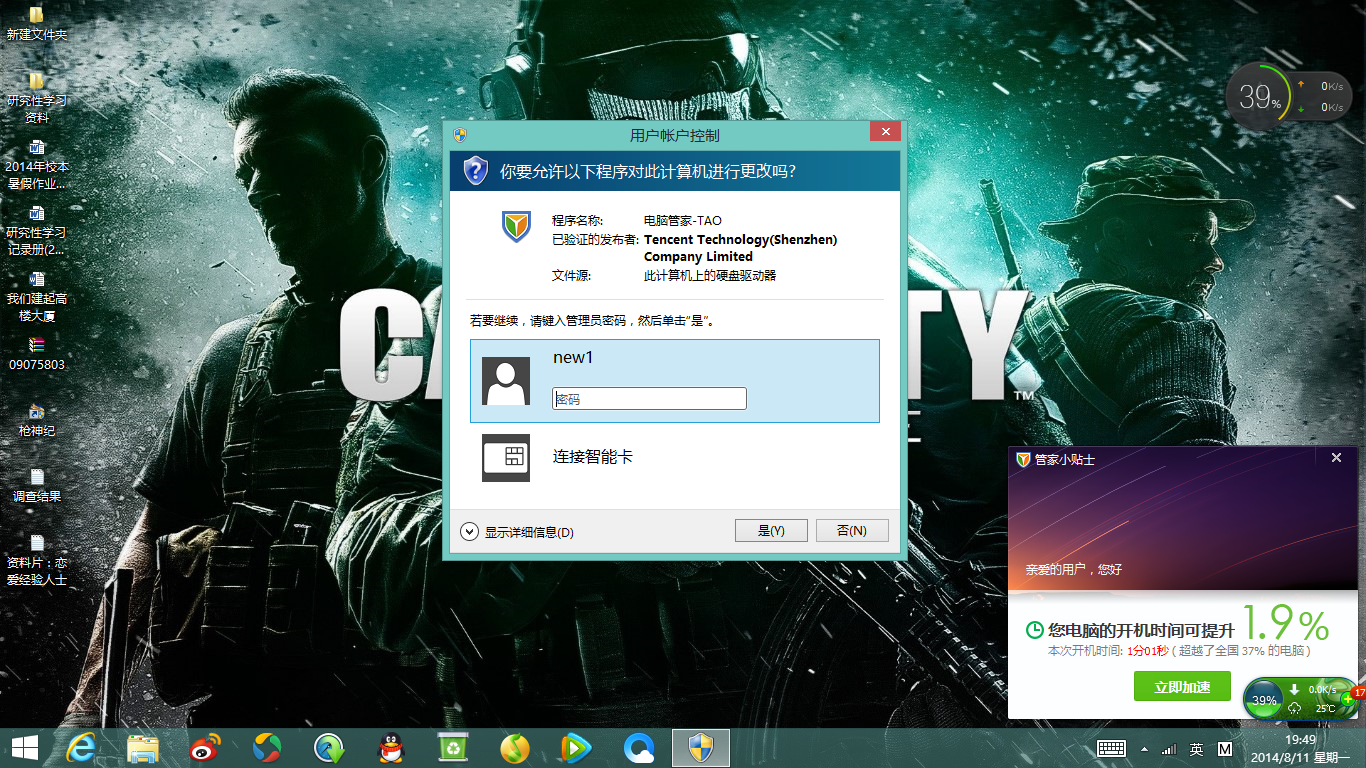
Task: Open the yellow-green music ball app
Action: pos(515,747)
